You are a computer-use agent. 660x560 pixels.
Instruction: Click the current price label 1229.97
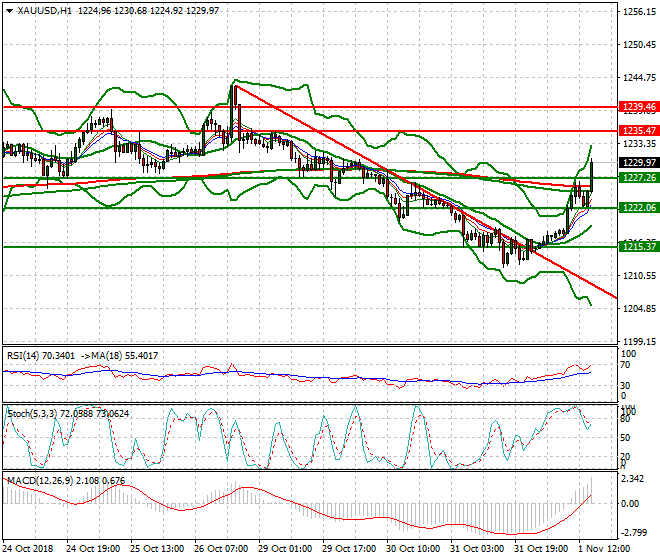[639, 163]
